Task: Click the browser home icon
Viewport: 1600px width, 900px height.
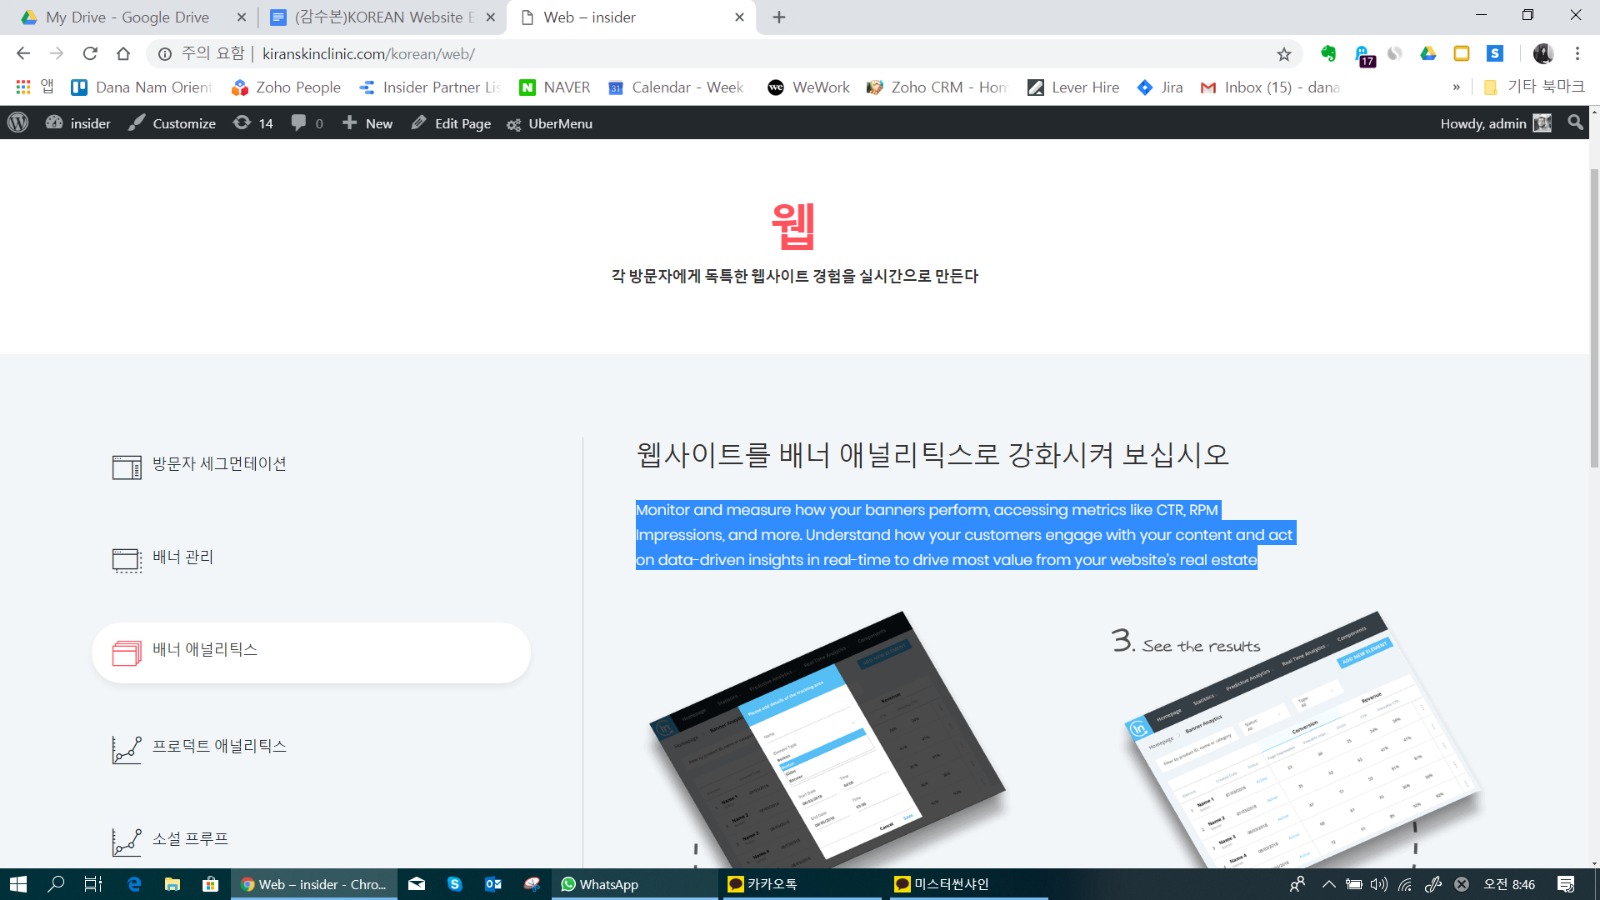Action: click(123, 54)
